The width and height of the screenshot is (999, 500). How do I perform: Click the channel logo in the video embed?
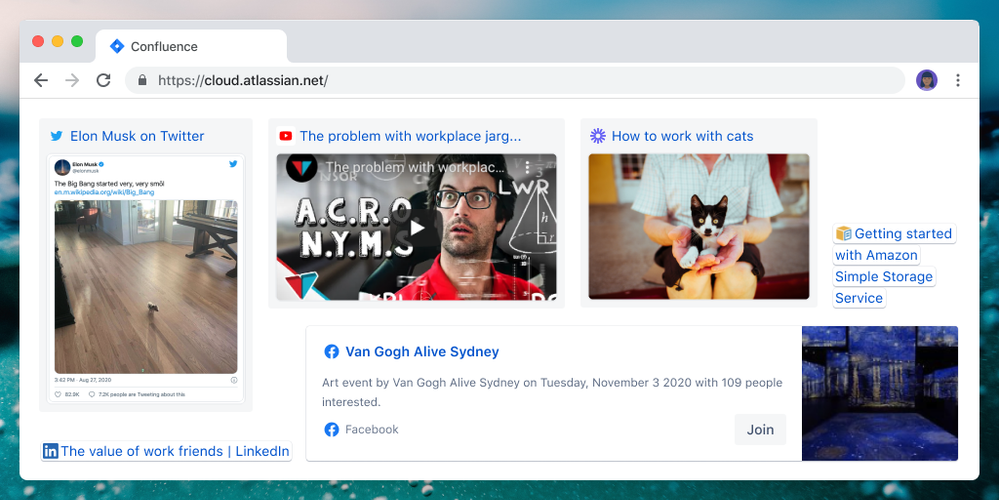301,168
